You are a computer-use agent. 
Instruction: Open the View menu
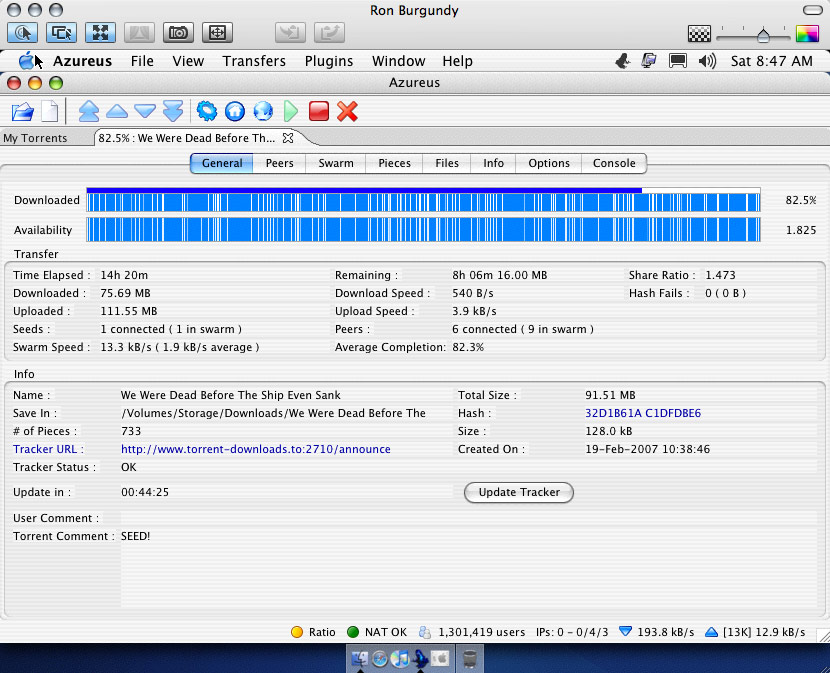pos(188,61)
